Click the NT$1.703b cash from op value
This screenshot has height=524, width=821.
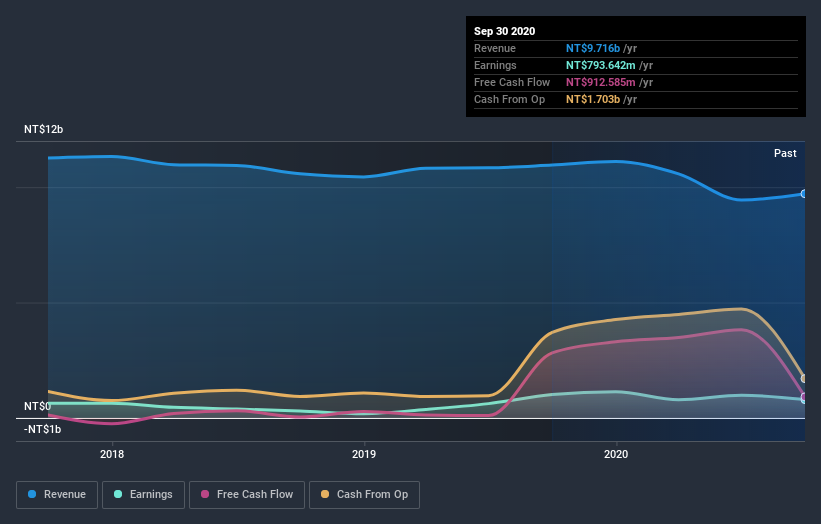pos(593,99)
